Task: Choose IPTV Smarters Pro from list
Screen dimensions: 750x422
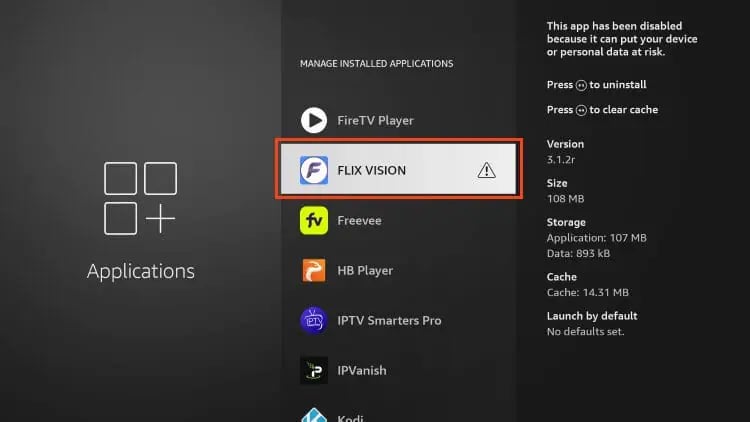Action: click(399, 320)
